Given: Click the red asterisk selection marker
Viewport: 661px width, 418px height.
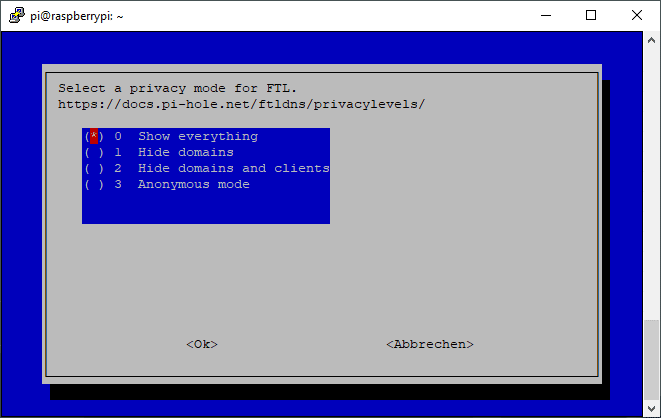Looking at the screenshot, I should [x=94, y=136].
